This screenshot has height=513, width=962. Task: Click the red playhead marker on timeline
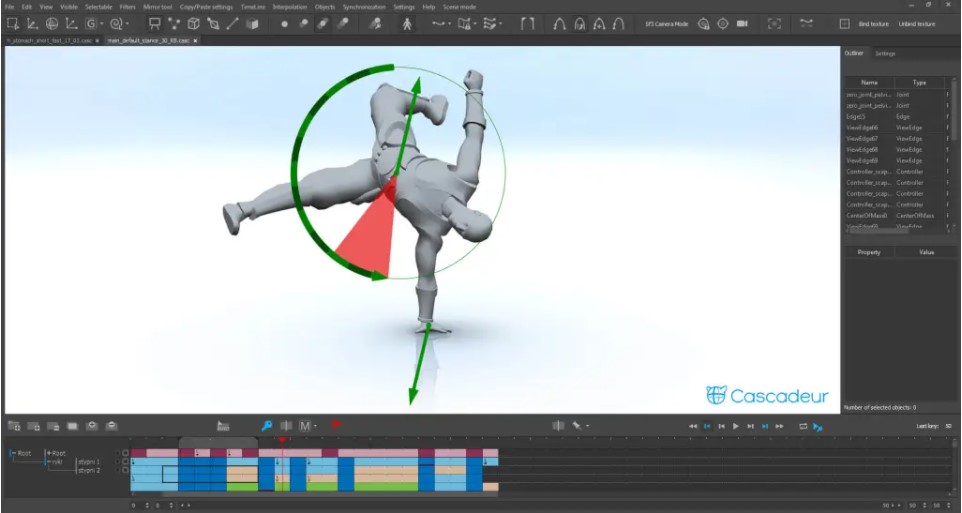pyautogui.click(x=281, y=440)
